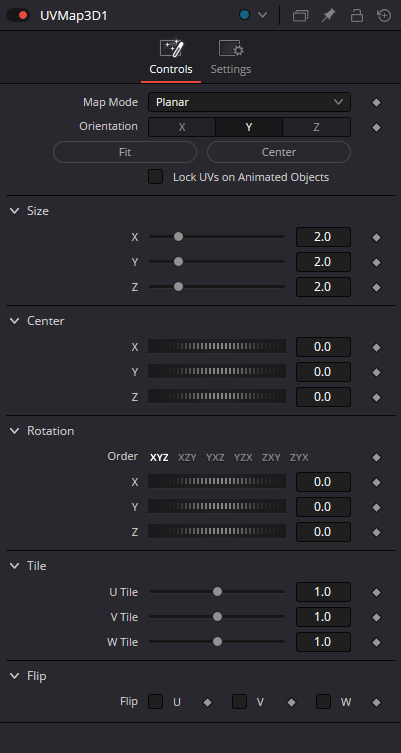
Task: Enable Lock UVs on Animated Objects
Action: (156, 177)
